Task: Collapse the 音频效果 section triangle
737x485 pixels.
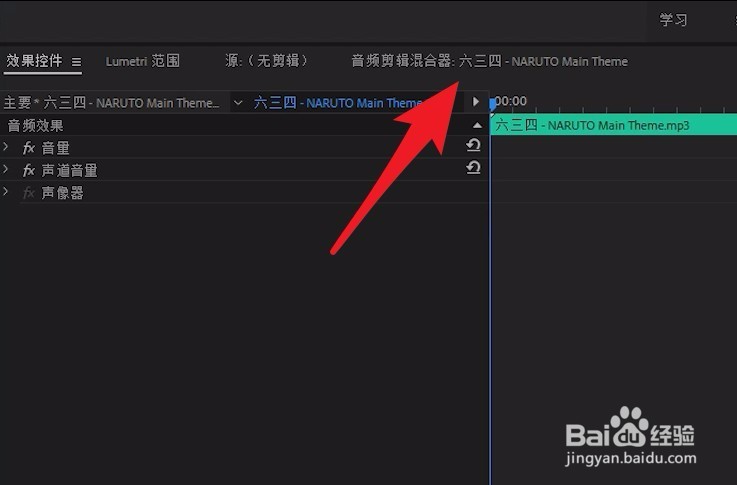Action: tap(477, 125)
